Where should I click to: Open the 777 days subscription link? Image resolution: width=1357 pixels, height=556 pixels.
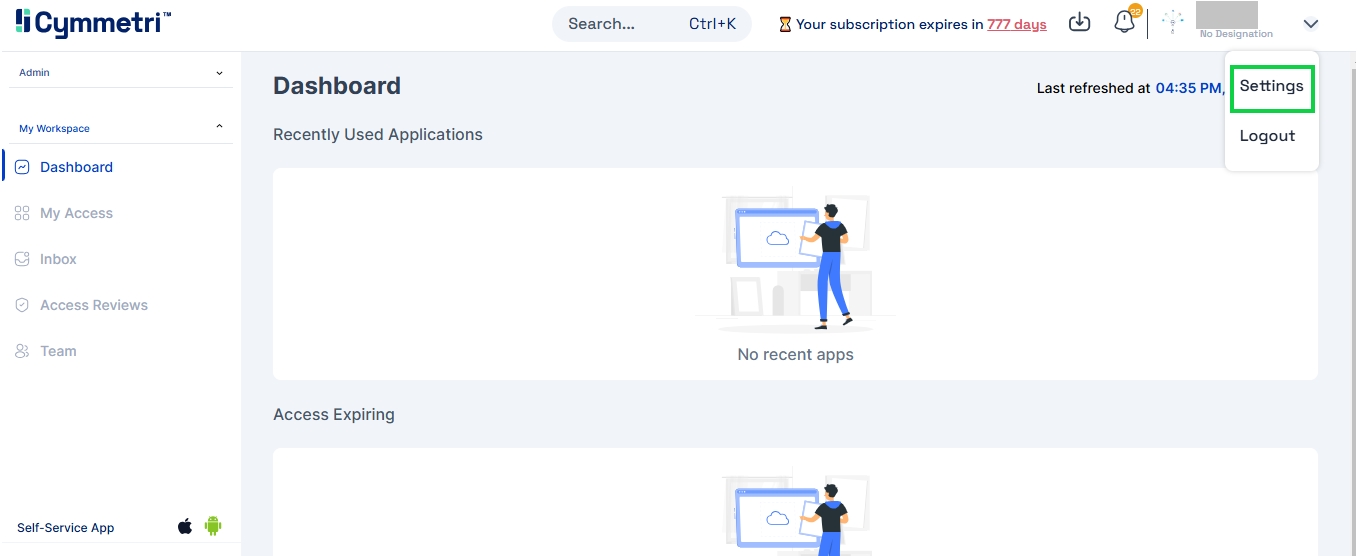(x=1016, y=24)
